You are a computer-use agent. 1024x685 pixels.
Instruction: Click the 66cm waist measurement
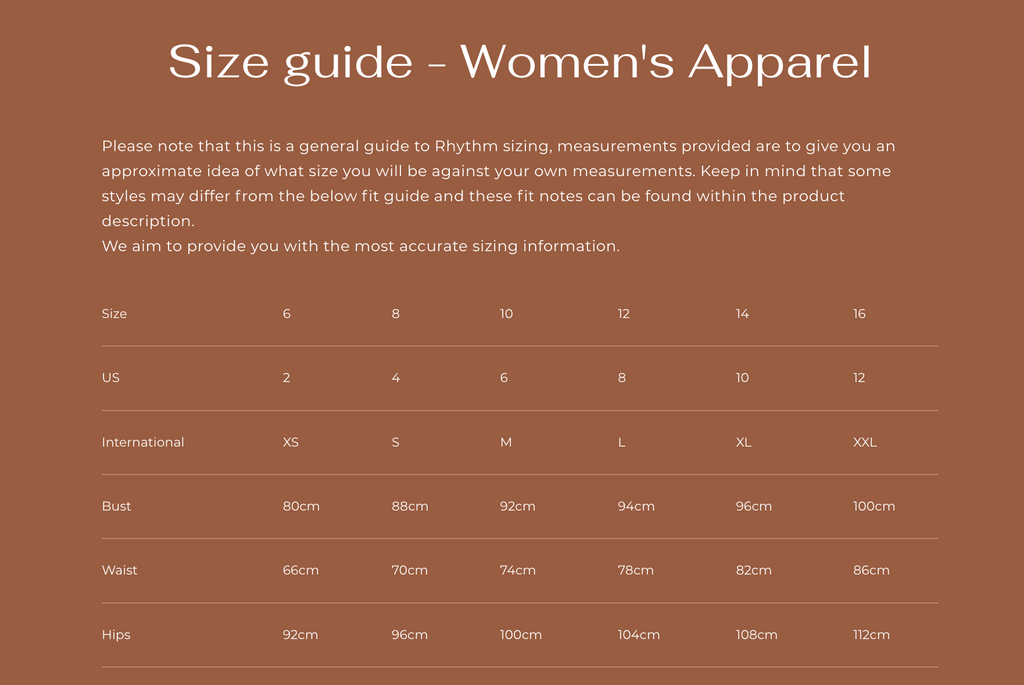click(x=300, y=570)
